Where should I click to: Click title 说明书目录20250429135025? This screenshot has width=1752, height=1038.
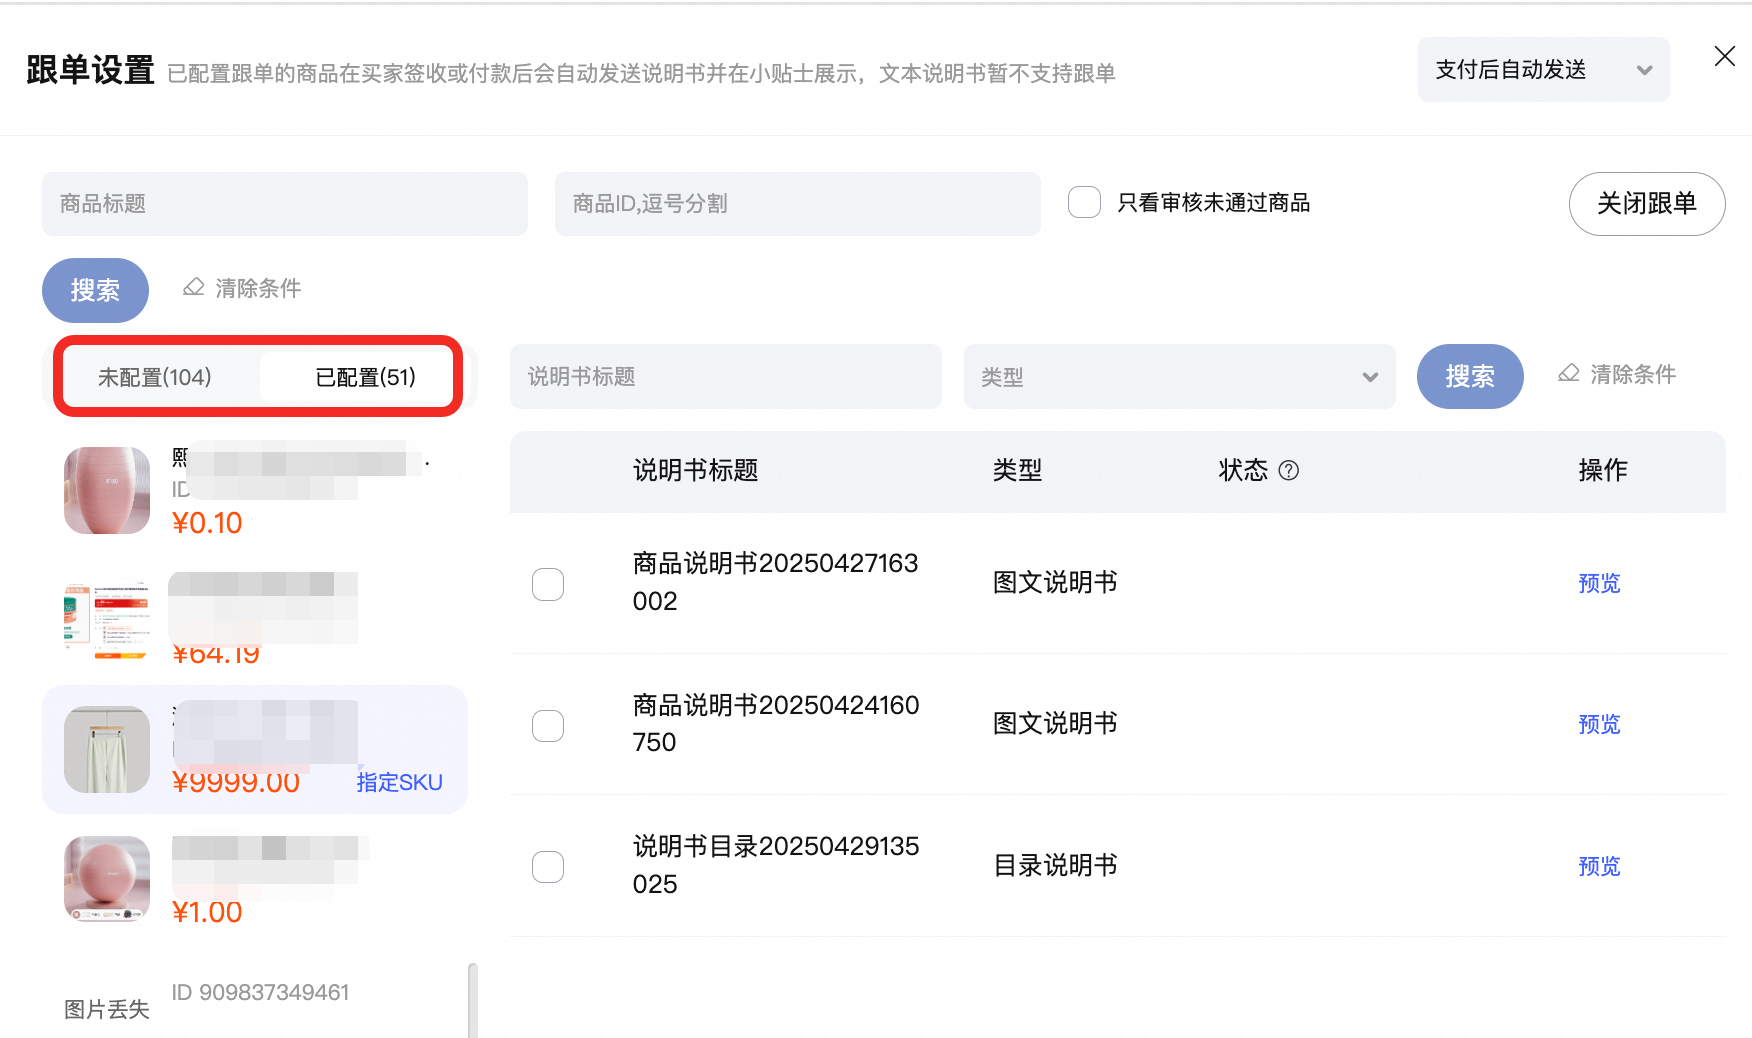point(776,866)
